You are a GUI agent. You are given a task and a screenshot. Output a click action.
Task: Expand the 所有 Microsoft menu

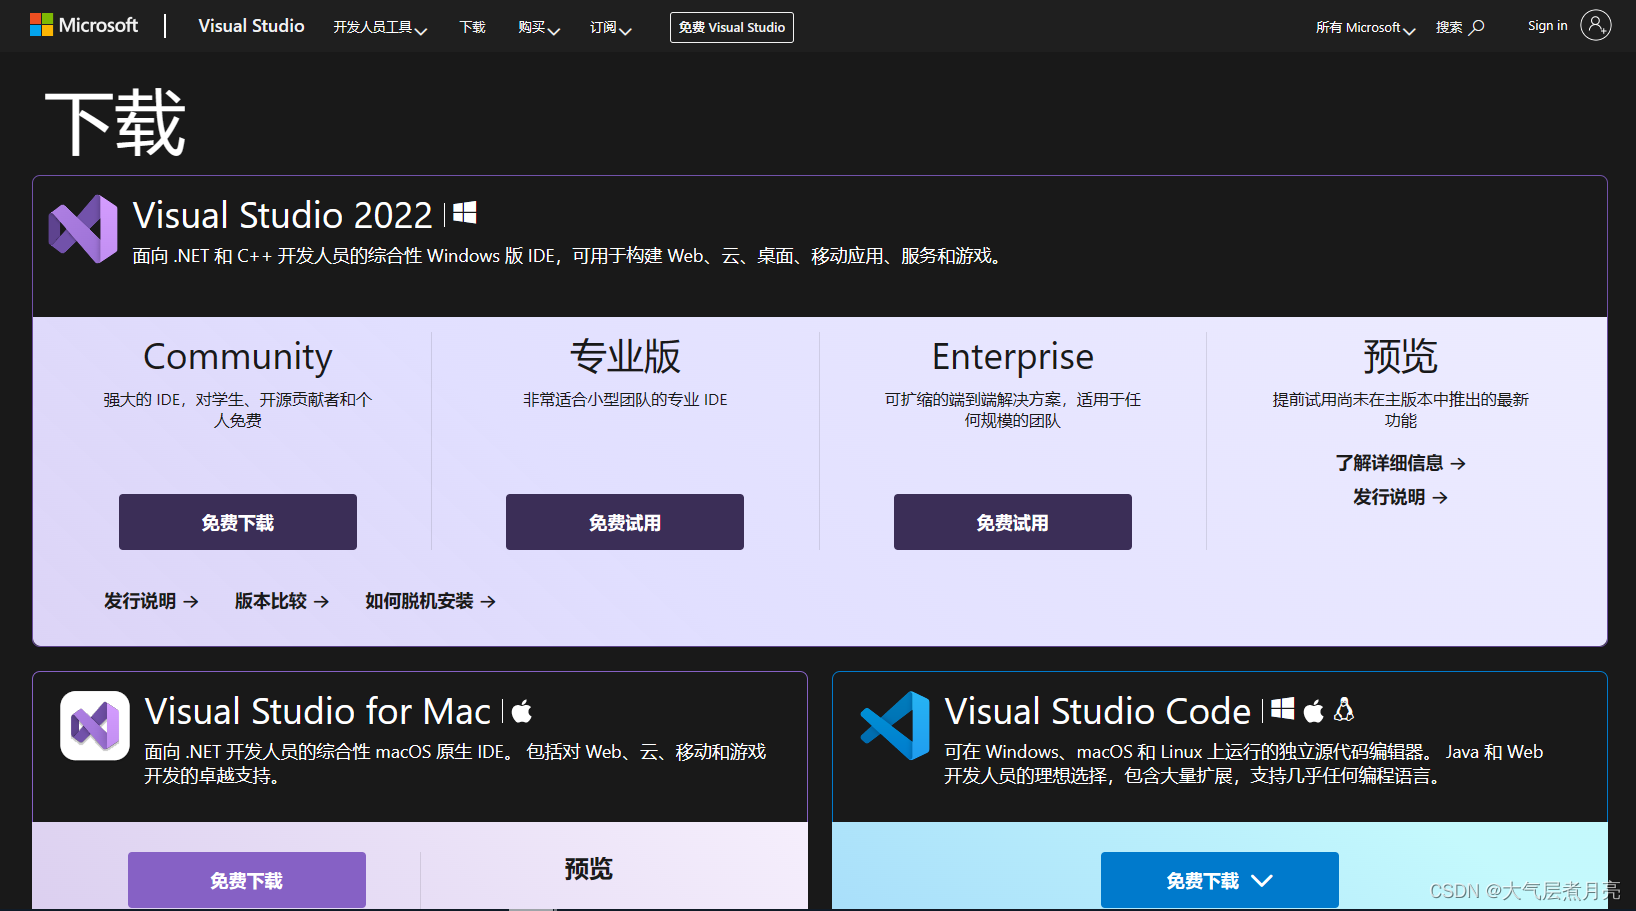1365,28
